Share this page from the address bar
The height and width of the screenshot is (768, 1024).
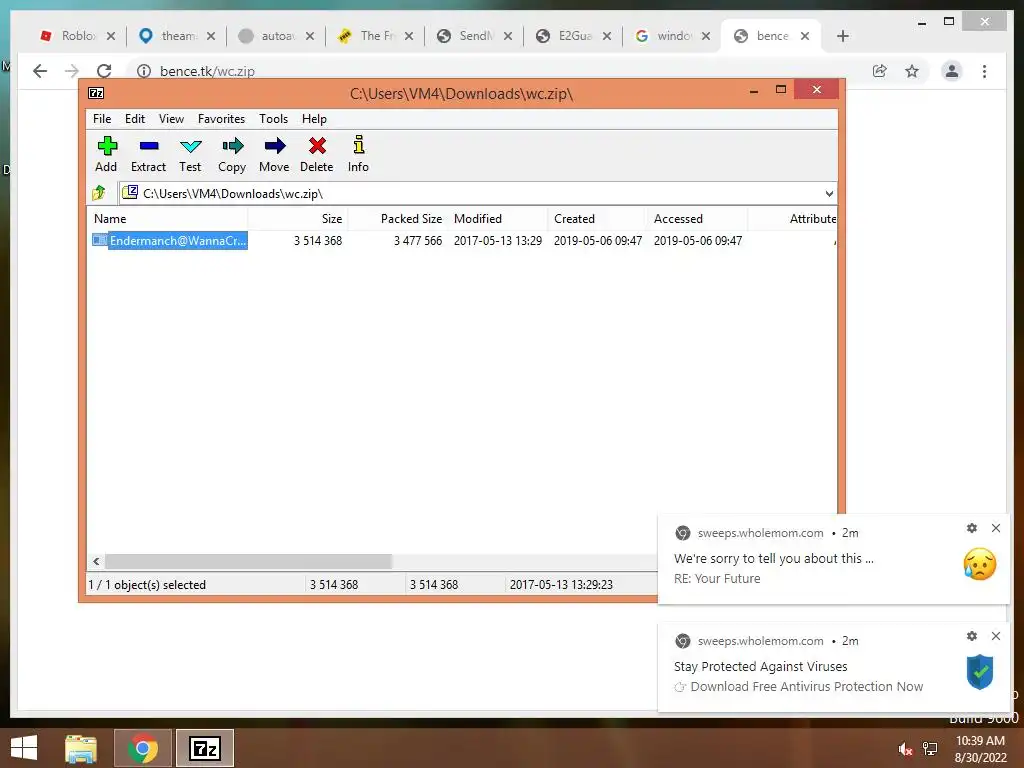[880, 71]
